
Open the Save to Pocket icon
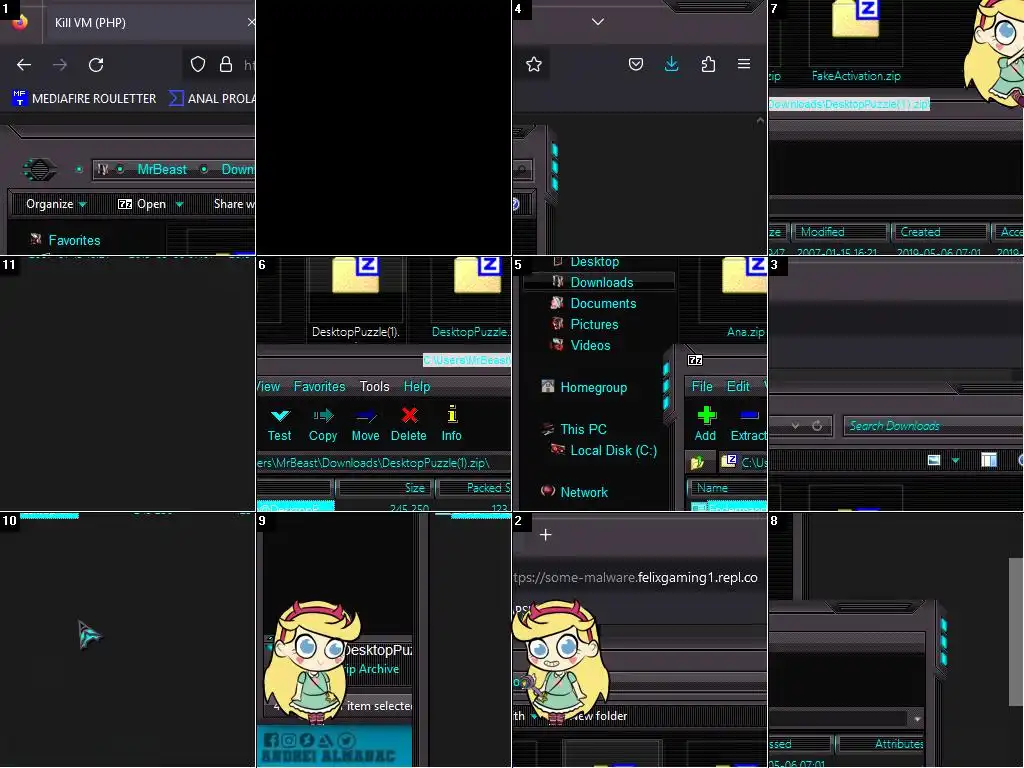636,64
